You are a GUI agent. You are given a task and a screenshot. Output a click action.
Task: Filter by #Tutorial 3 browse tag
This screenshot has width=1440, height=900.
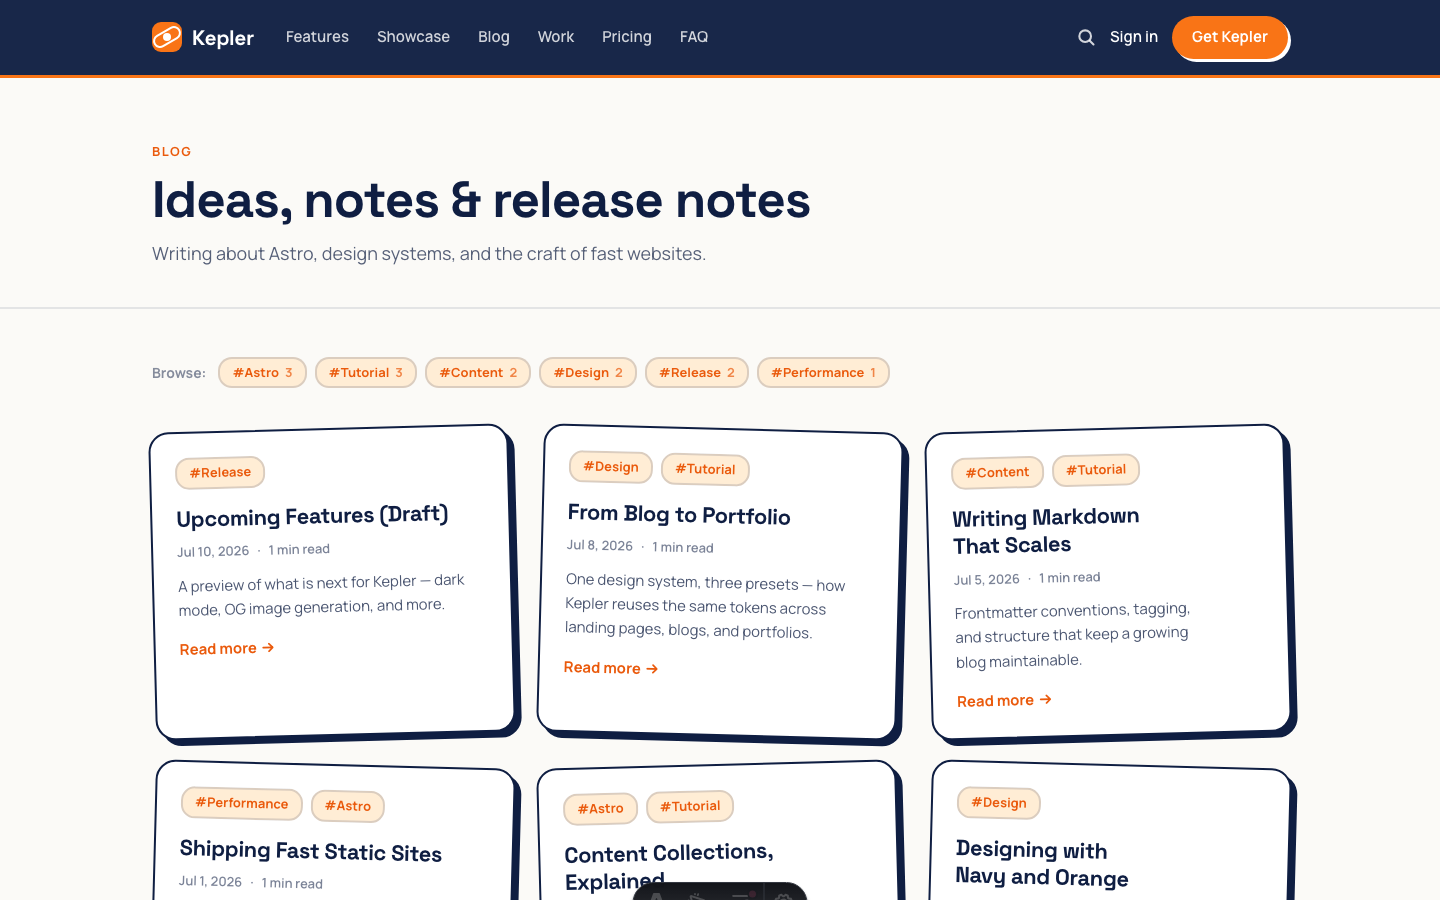coord(366,372)
